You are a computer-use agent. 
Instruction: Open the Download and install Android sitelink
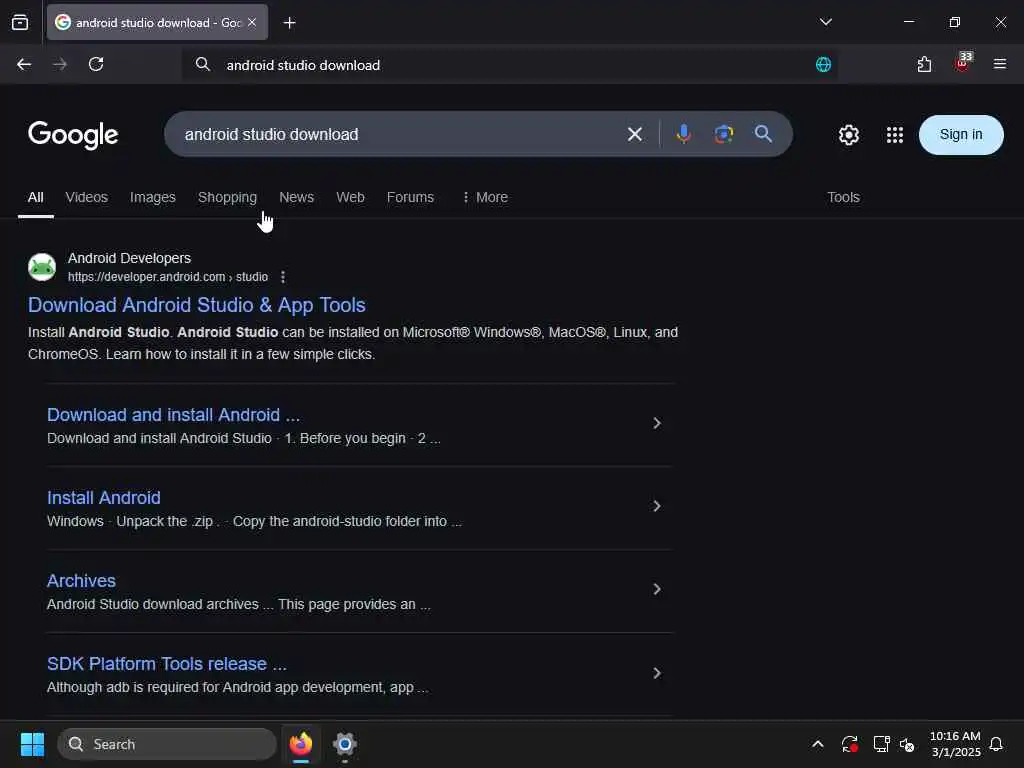(x=173, y=415)
